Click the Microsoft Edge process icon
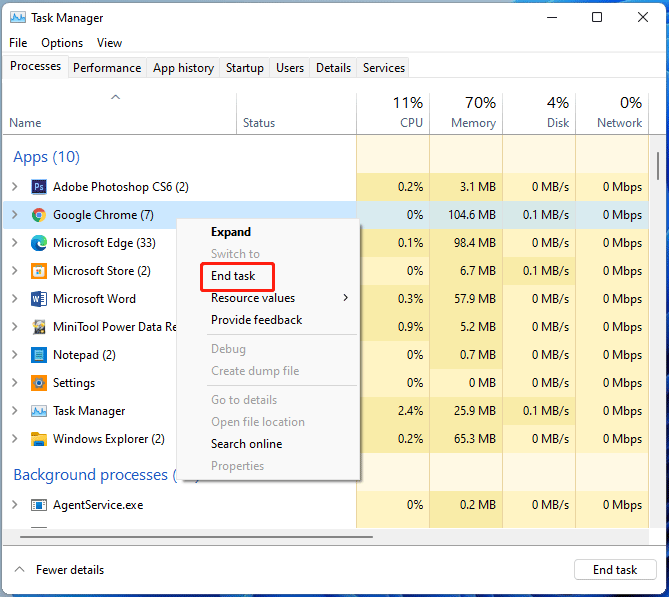669x597 pixels. (x=39, y=243)
